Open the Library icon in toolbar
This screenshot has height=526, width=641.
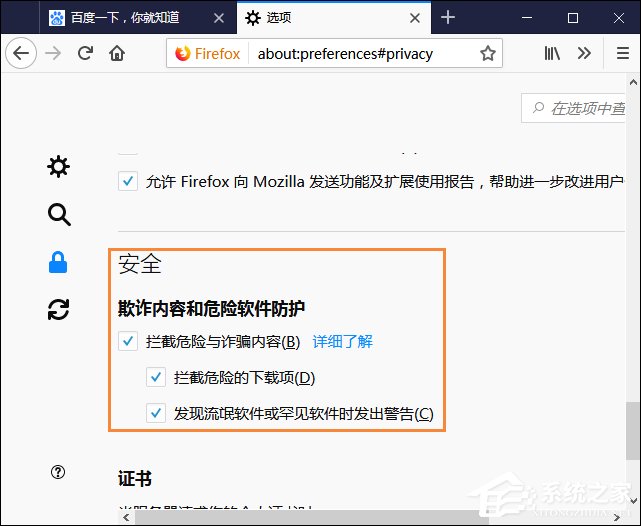click(552, 53)
